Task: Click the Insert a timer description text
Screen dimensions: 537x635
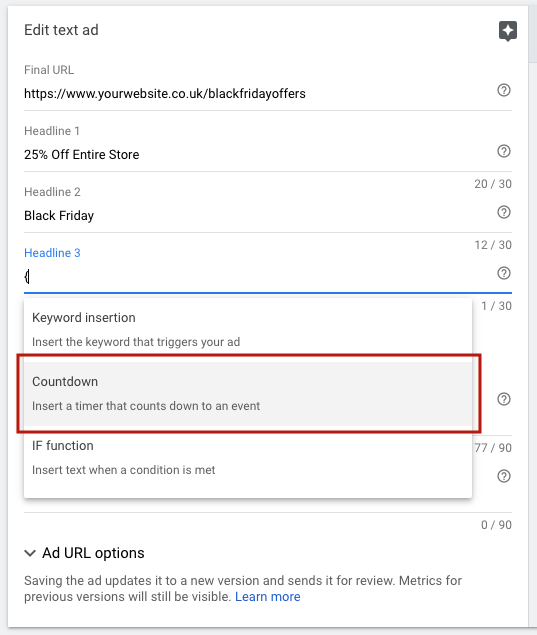Action: (x=146, y=406)
